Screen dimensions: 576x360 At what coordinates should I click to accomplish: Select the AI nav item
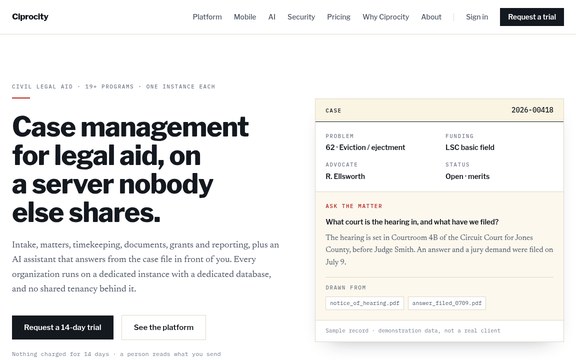(272, 17)
